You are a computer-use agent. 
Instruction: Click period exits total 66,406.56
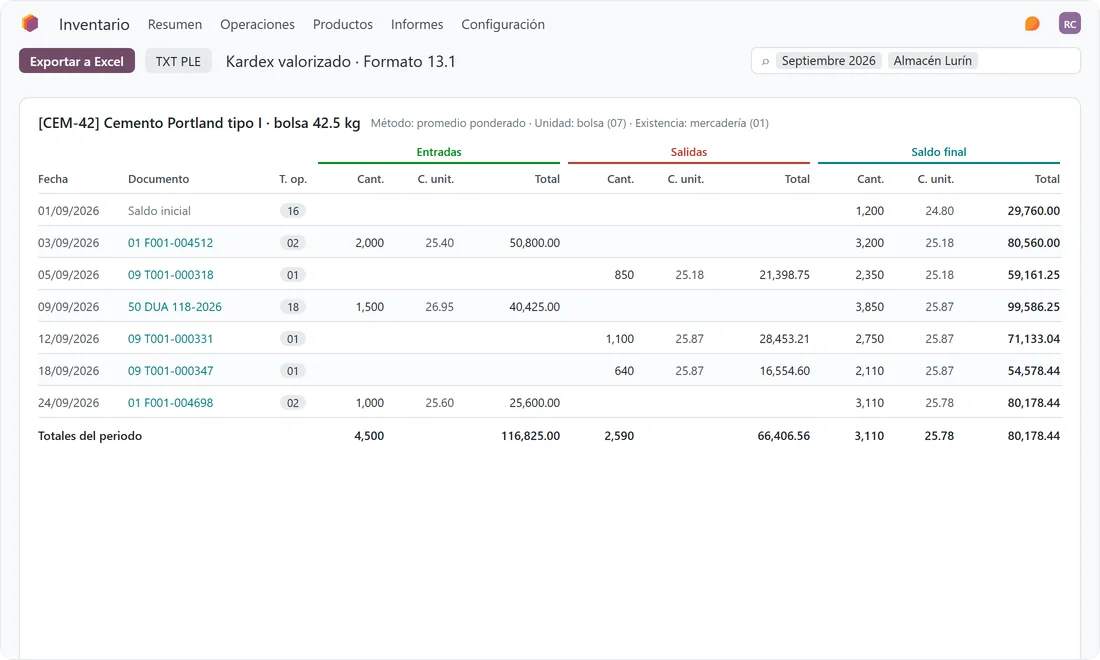(784, 436)
